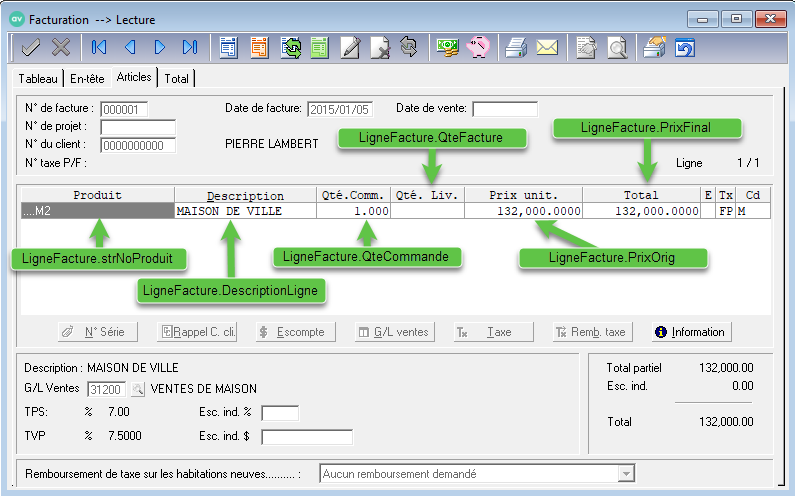
Task: Jump to the last record
Action: [x=189, y=47]
